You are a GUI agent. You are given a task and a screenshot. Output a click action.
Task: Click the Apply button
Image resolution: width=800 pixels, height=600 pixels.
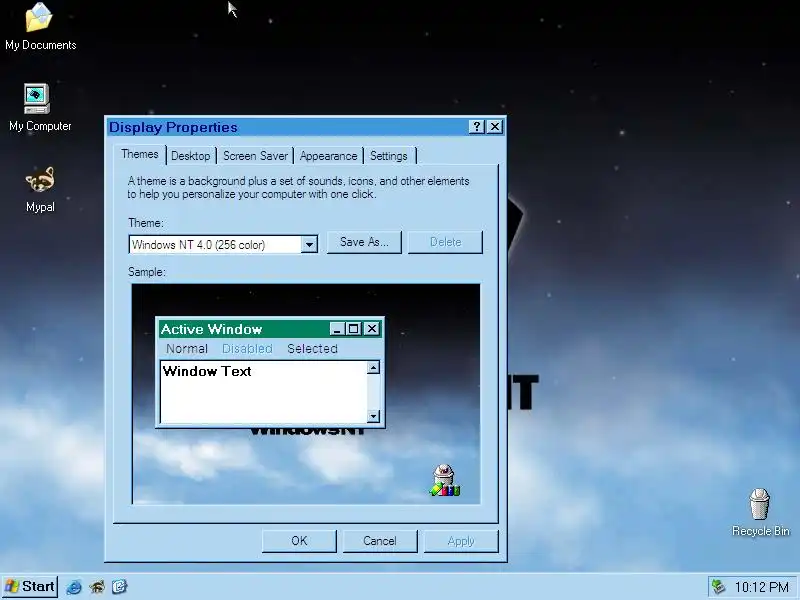click(461, 541)
